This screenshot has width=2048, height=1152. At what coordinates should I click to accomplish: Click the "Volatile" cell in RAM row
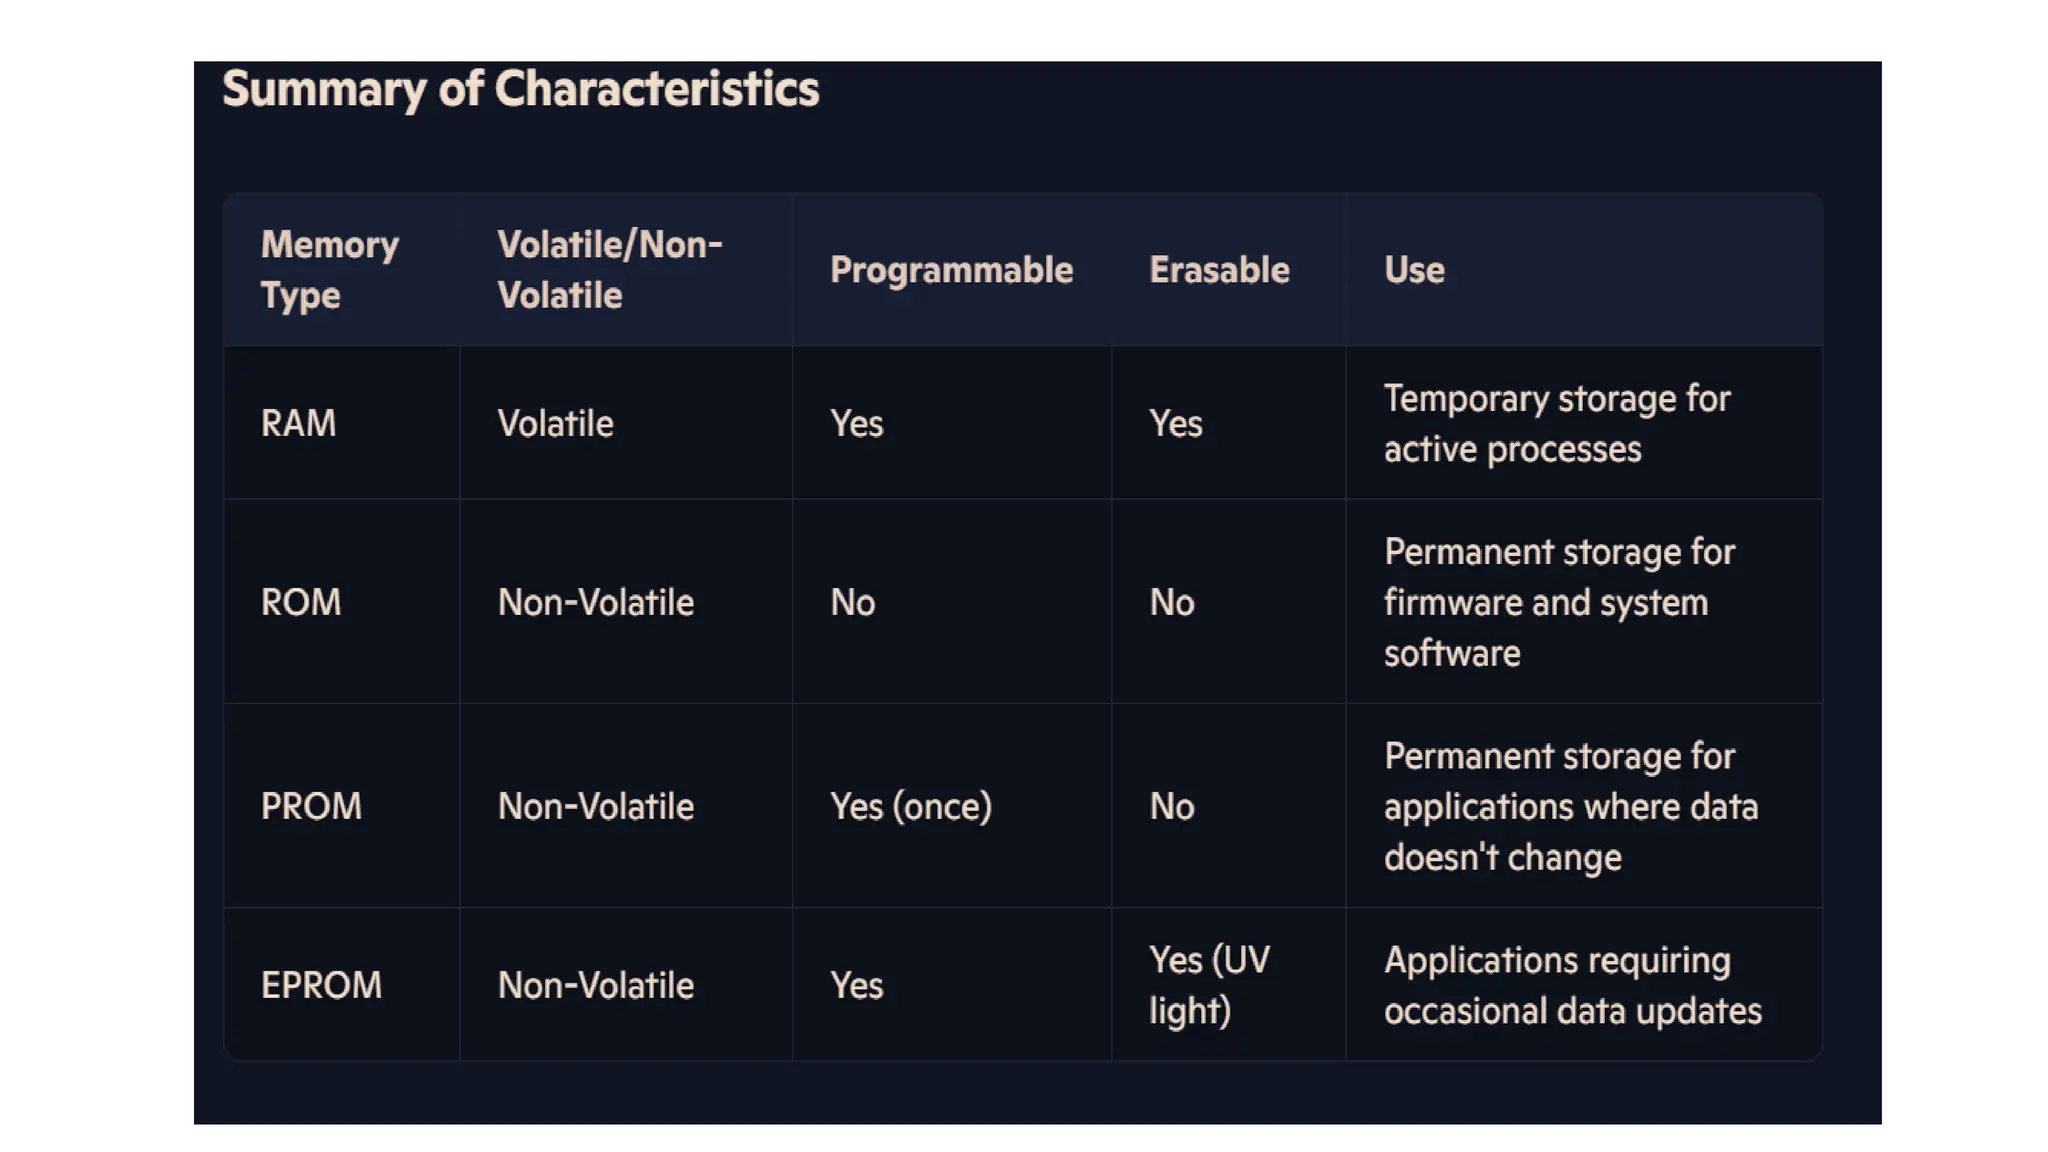pos(555,423)
